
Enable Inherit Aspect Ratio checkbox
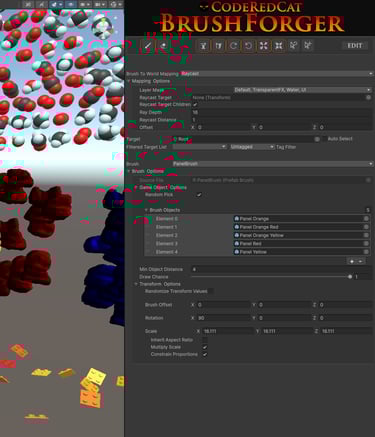tap(205, 340)
